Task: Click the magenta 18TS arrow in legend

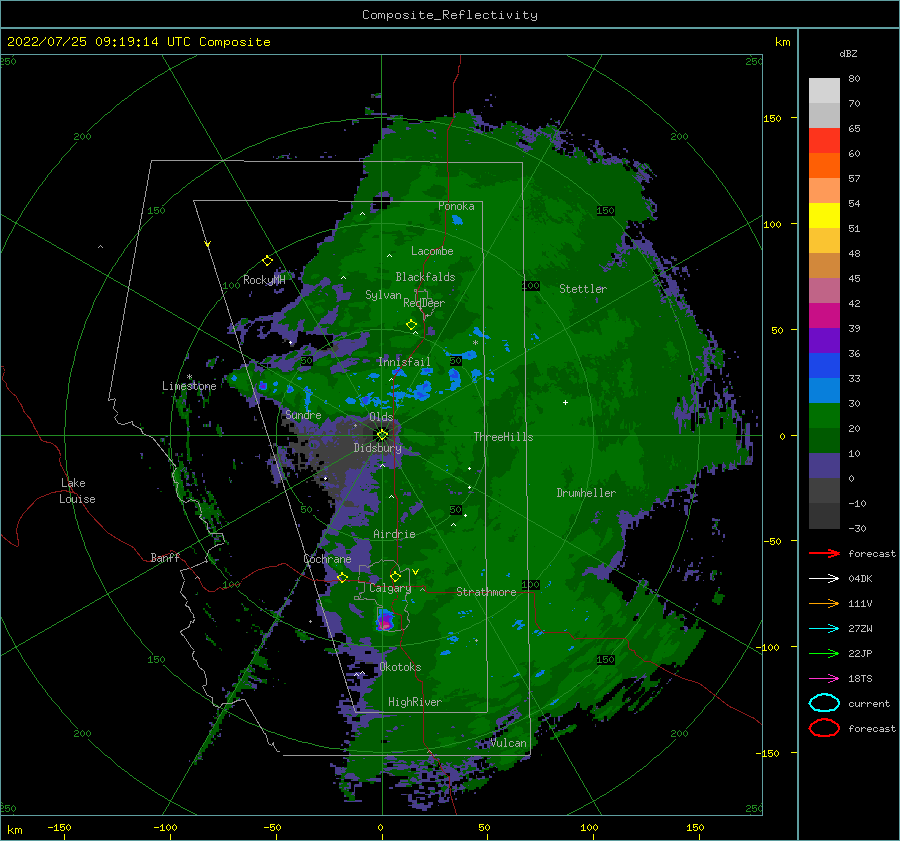Action: coord(824,678)
